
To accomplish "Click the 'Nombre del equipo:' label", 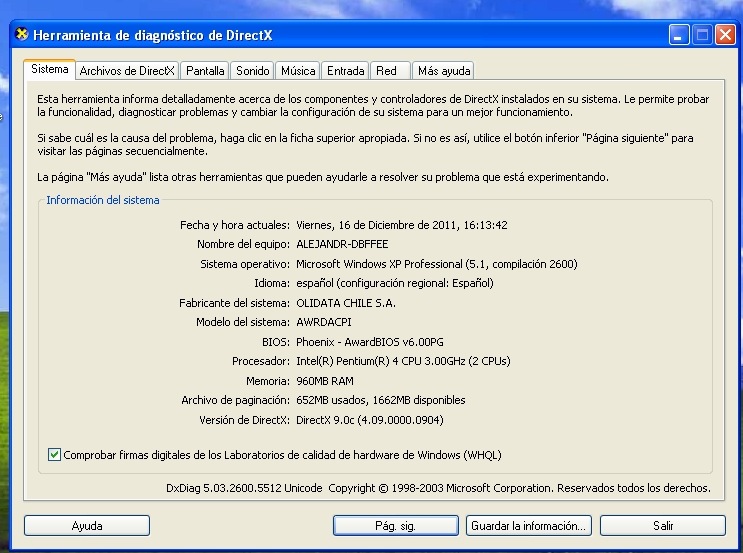I will pyautogui.click(x=244, y=244).
